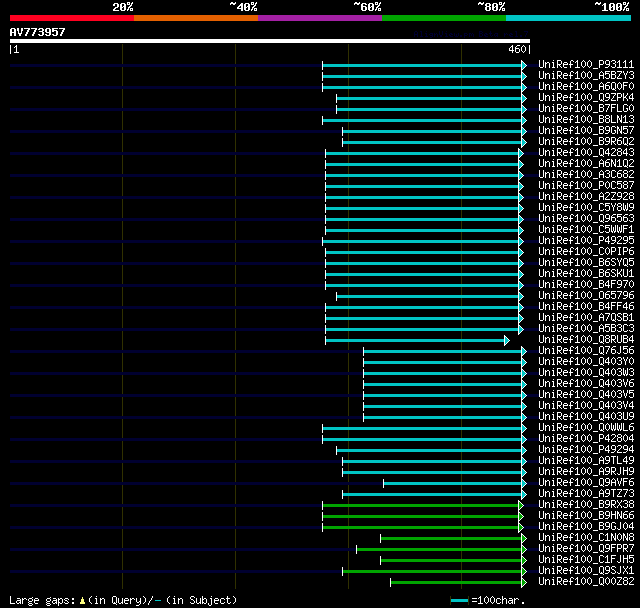Click the purple ~60% legend segment
The width and height of the screenshot is (640, 608).
[320, 18]
